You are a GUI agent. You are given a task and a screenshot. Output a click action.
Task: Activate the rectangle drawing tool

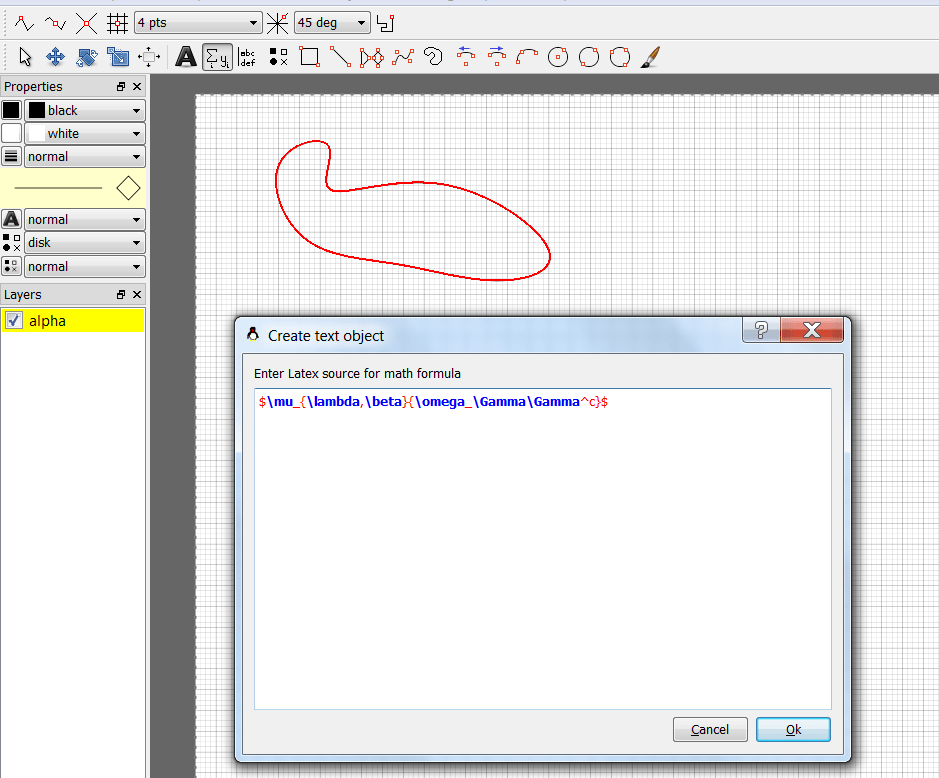[x=310, y=57]
